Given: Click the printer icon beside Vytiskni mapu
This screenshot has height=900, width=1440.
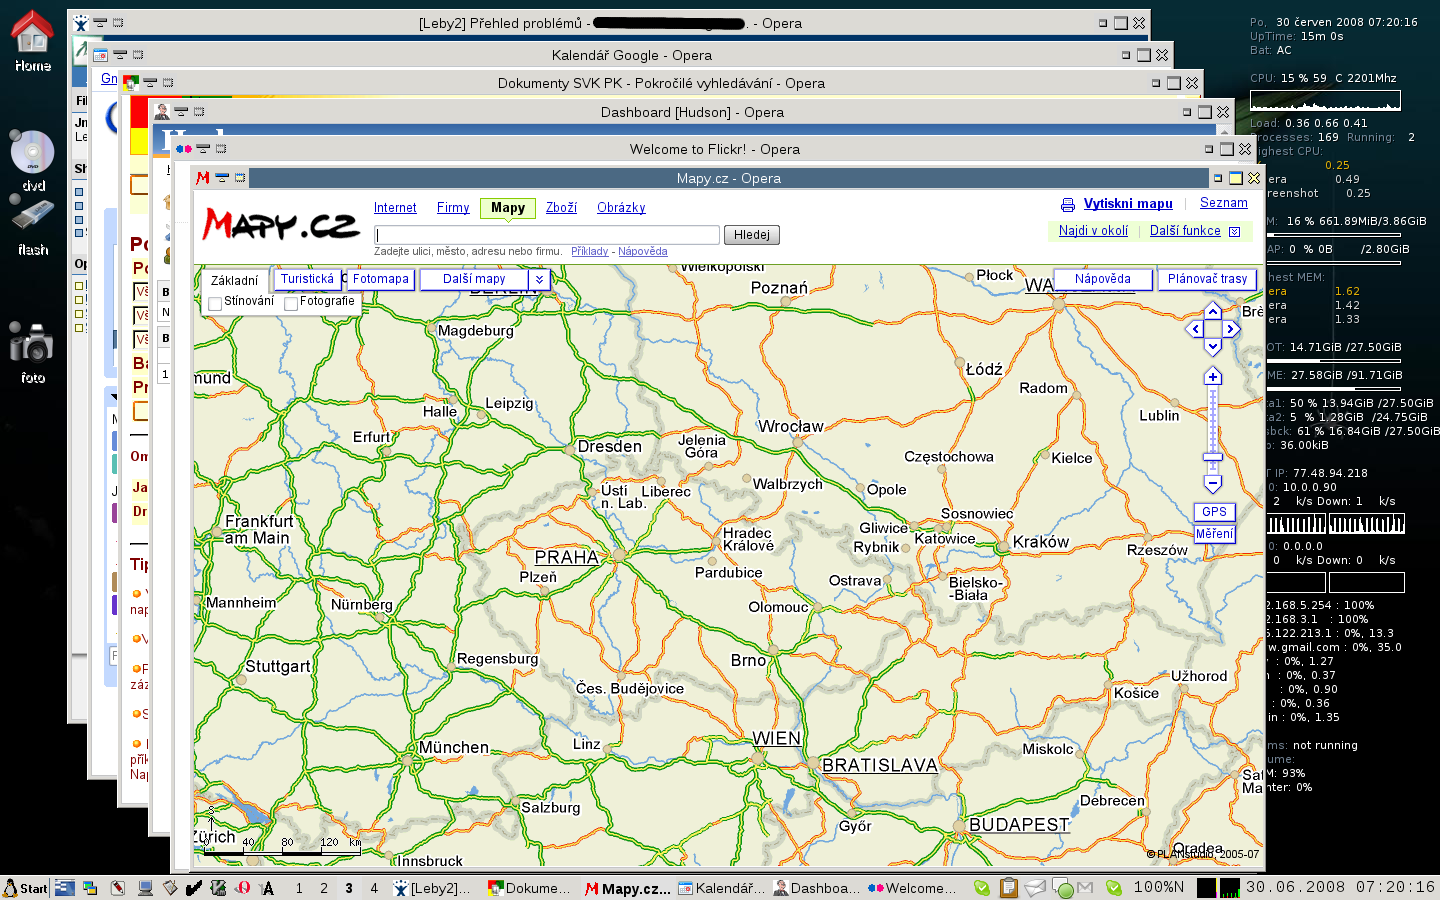Looking at the screenshot, I should (x=1068, y=205).
